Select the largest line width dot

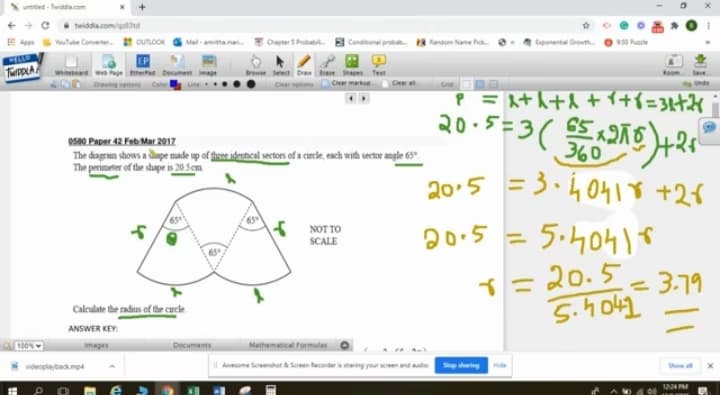(251, 84)
